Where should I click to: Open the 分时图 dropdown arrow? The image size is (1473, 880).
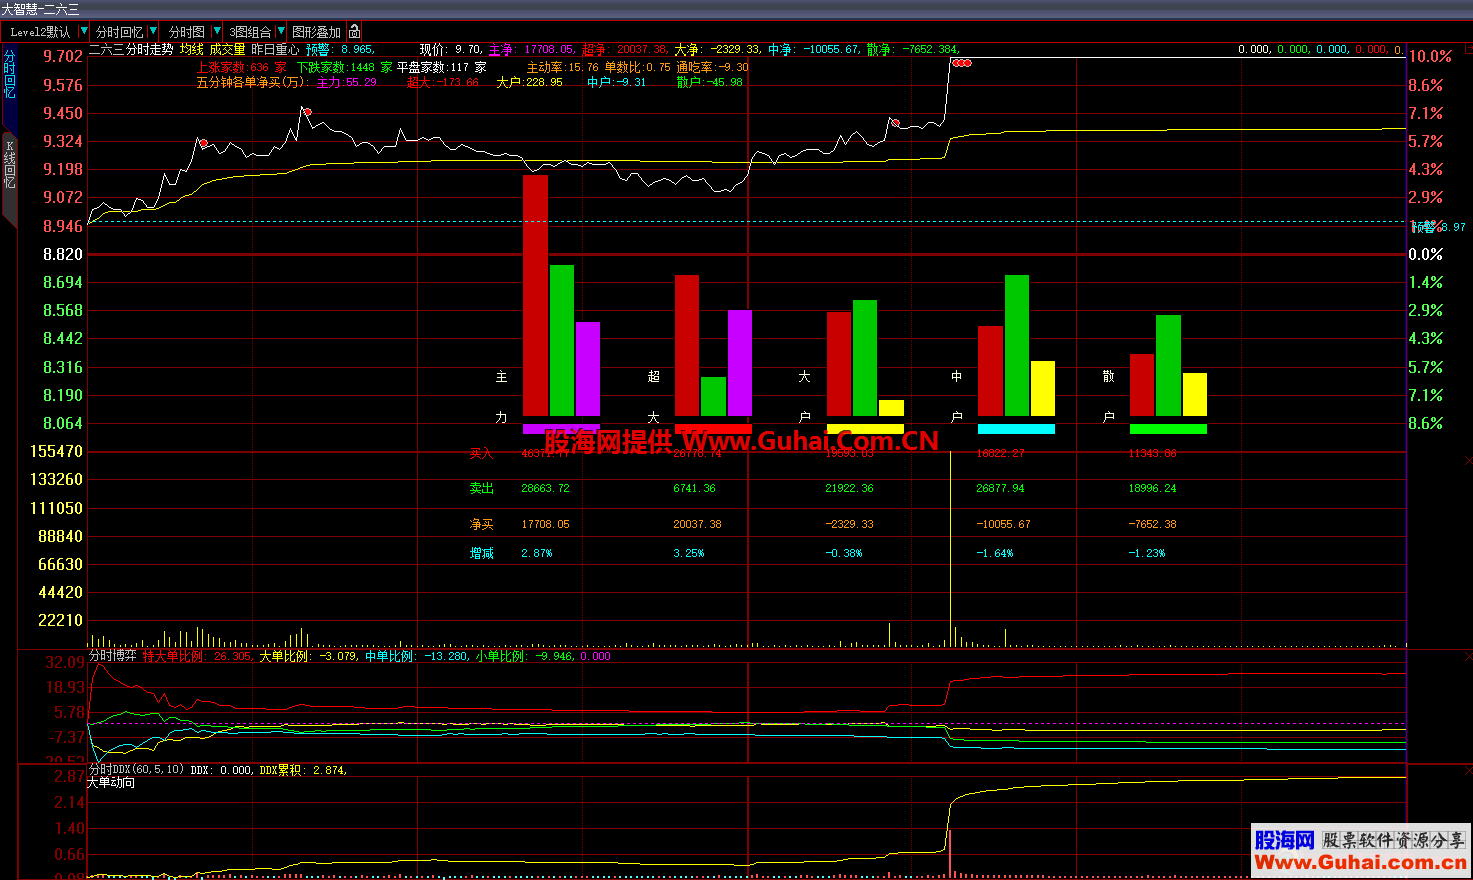tap(217, 32)
